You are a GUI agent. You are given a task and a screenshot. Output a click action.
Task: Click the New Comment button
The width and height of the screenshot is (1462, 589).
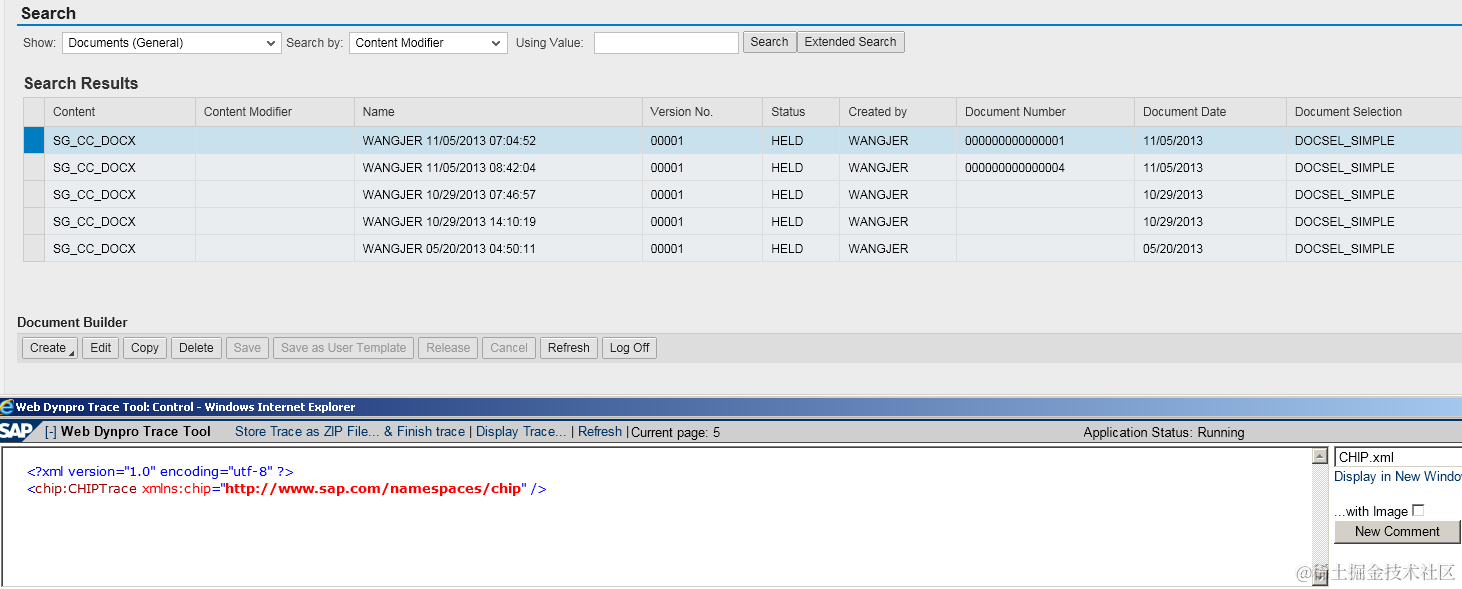pos(1397,532)
